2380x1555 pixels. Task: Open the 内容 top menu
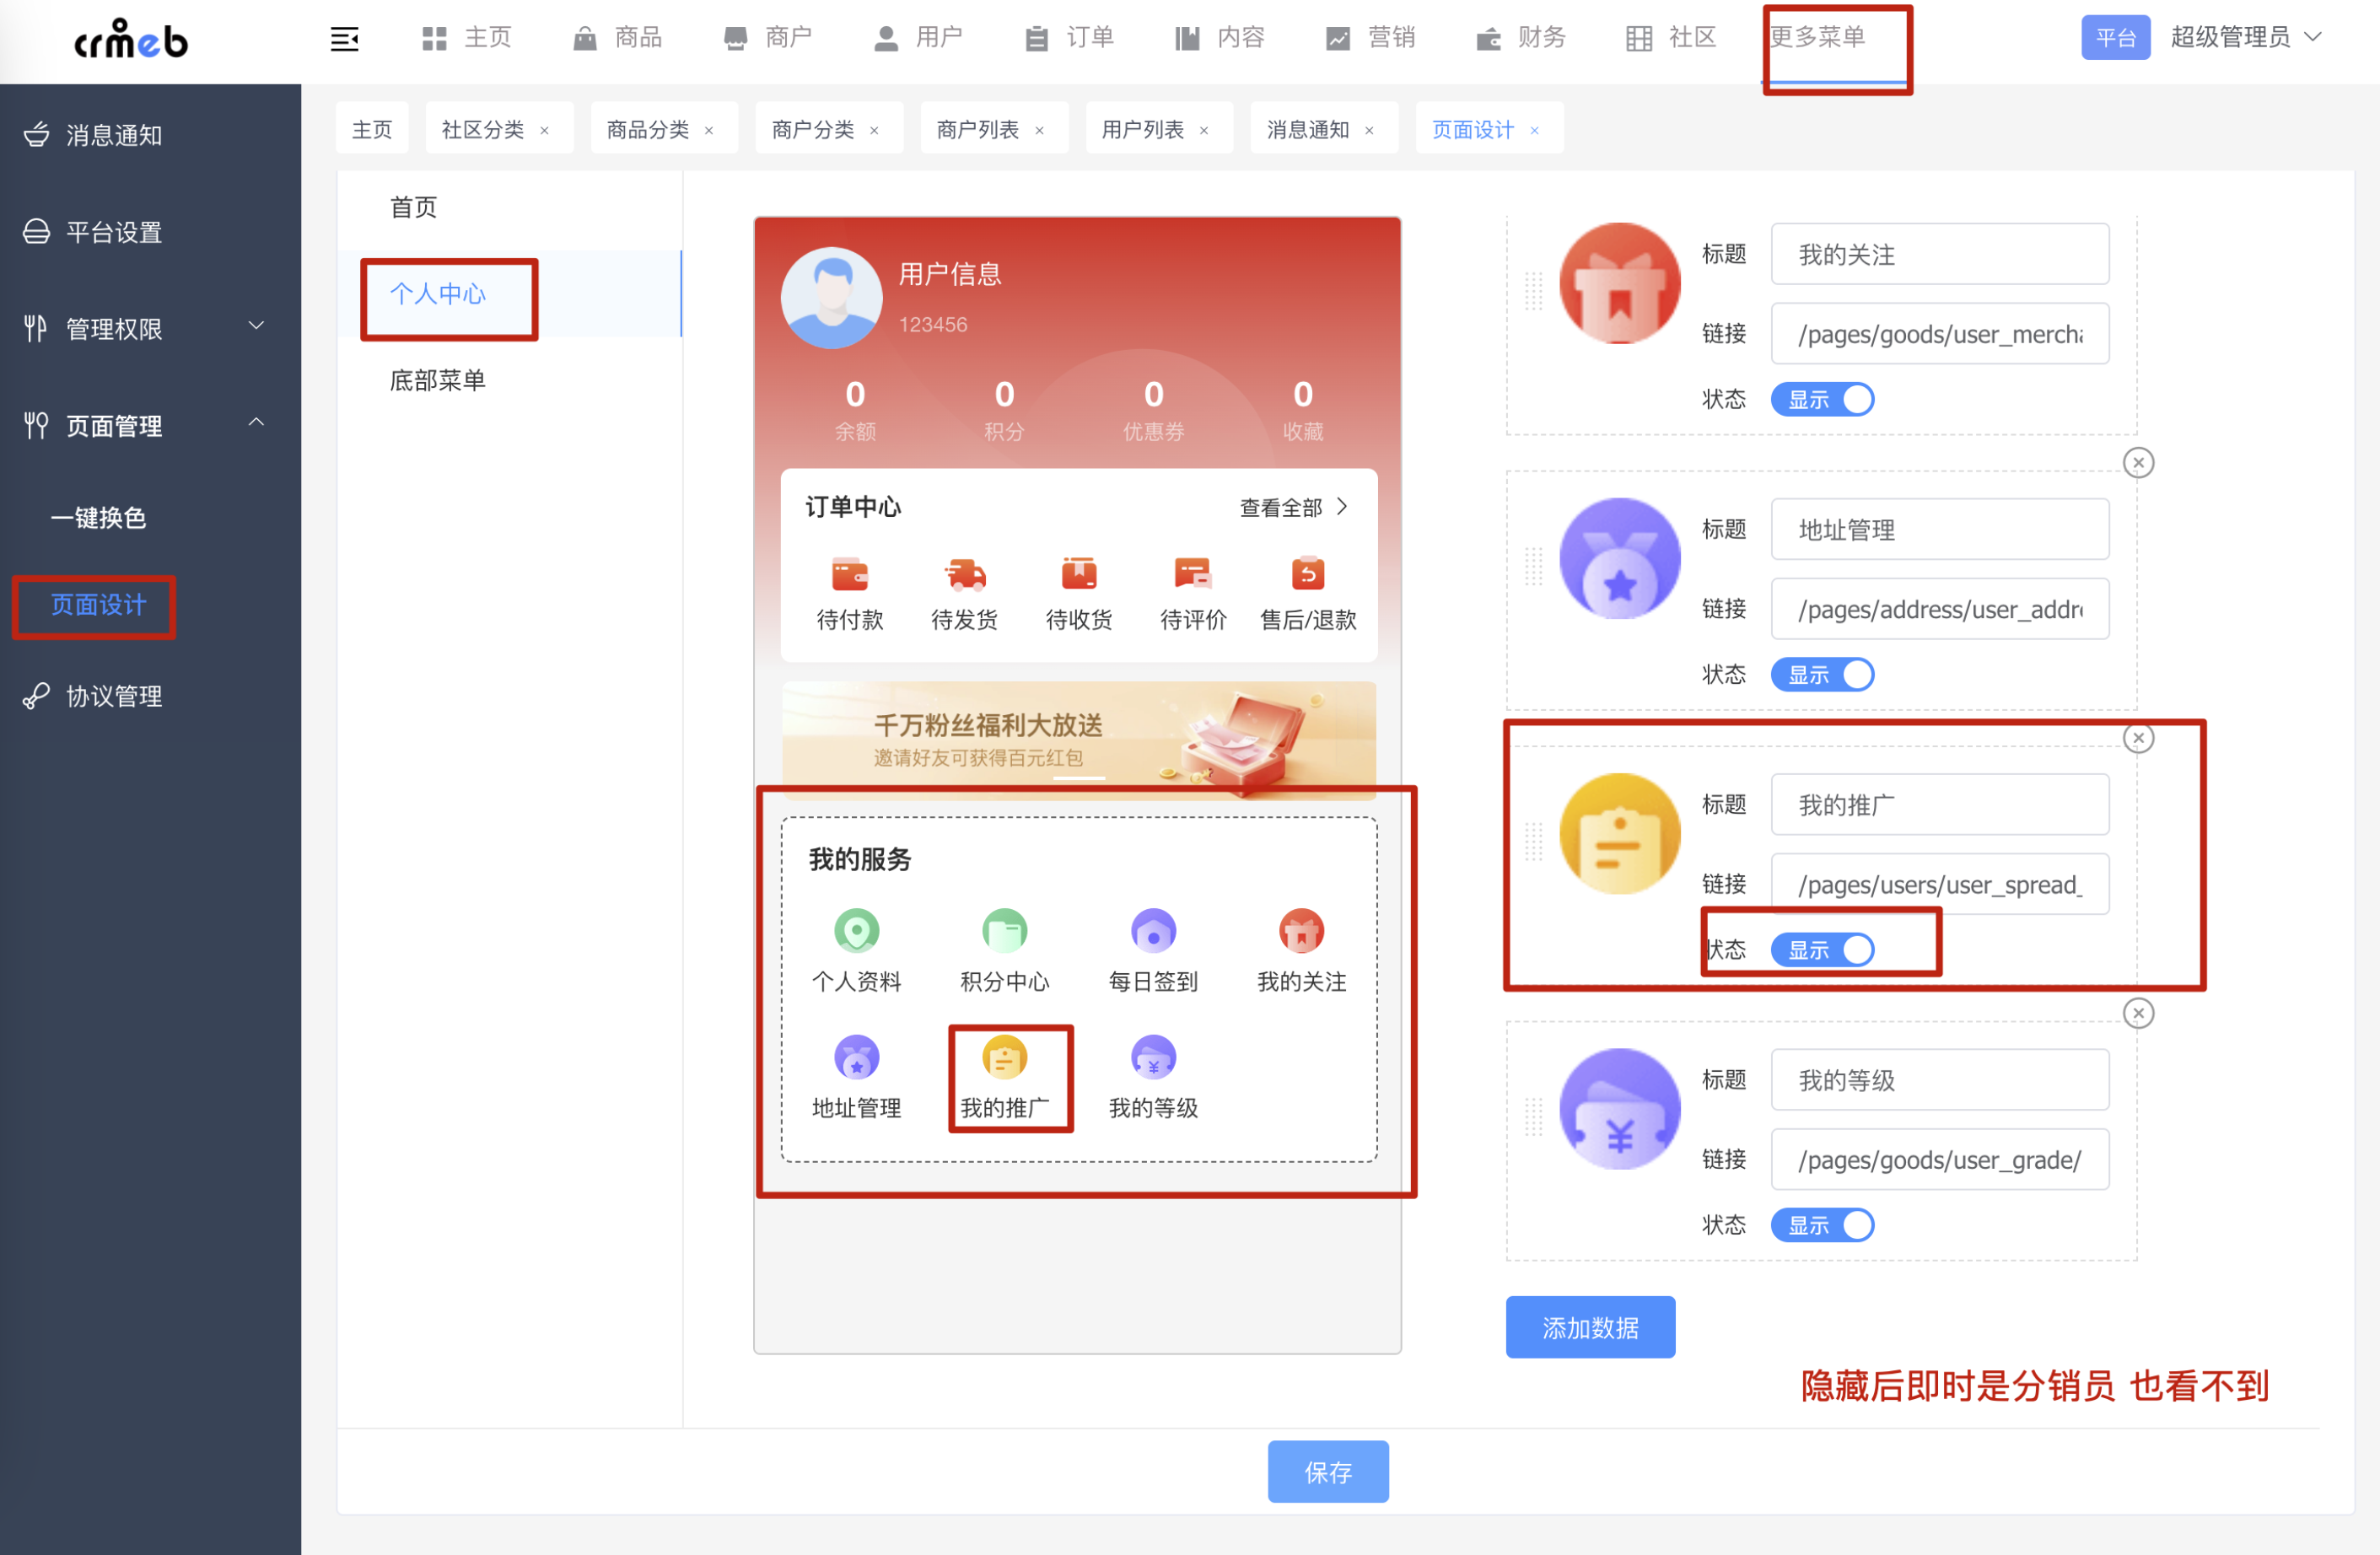click(x=1220, y=37)
